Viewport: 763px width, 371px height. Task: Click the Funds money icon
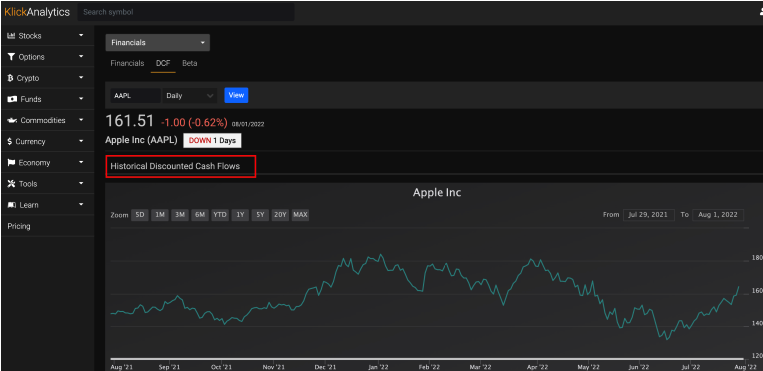12,99
